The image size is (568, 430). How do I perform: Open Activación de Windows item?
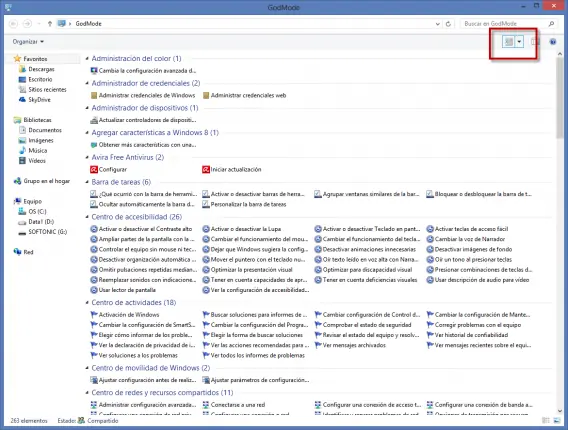point(125,314)
